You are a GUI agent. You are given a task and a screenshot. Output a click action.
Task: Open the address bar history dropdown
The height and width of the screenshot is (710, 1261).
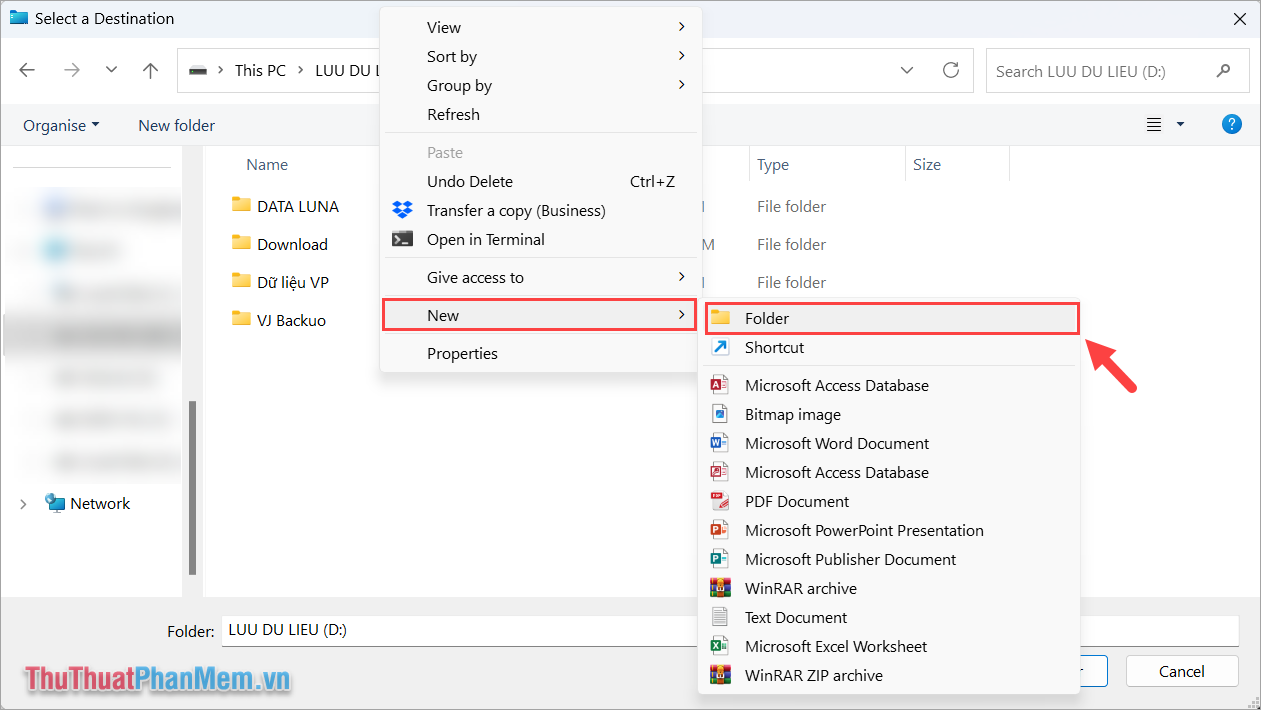[907, 70]
